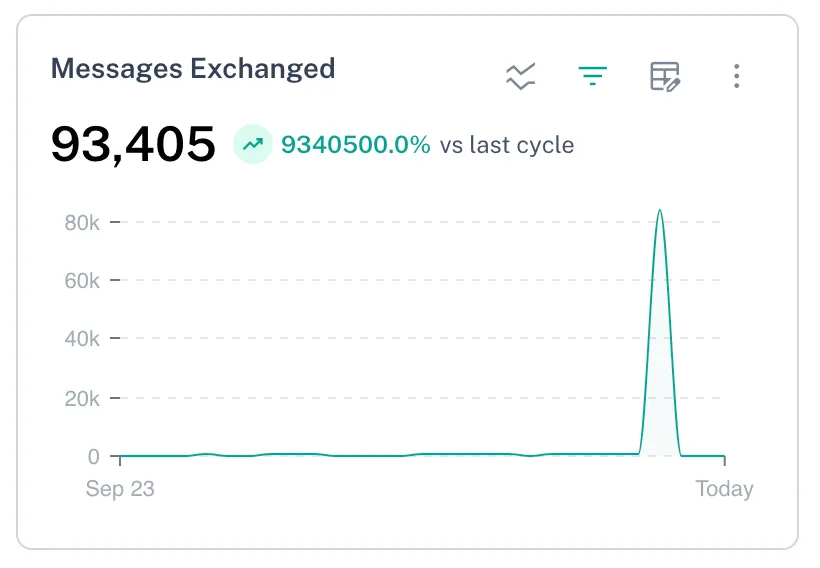Screen dimensions: 820x568
Task: Click the trend lines comparison icon
Action: [521, 76]
